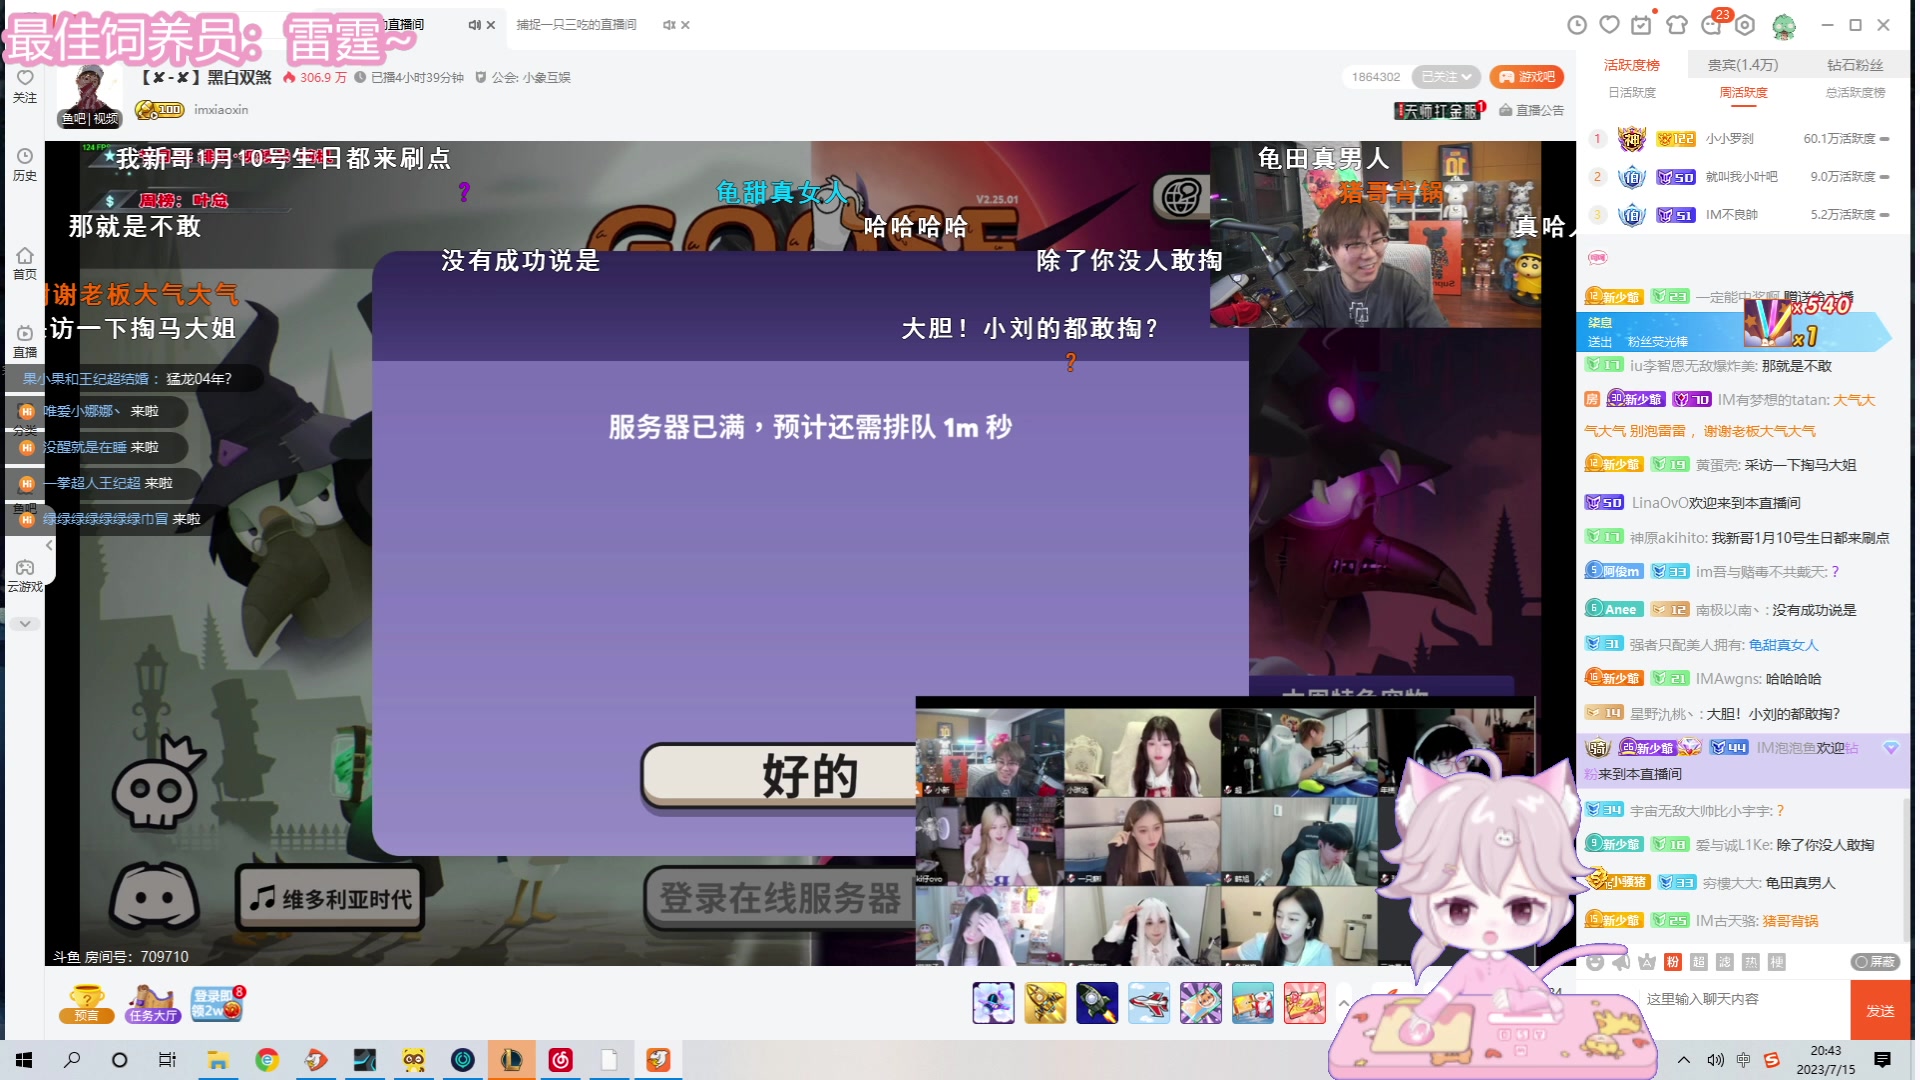Open the check-in calendar icon in the header
The width and height of the screenshot is (1920, 1080).
coord(1641,25)
